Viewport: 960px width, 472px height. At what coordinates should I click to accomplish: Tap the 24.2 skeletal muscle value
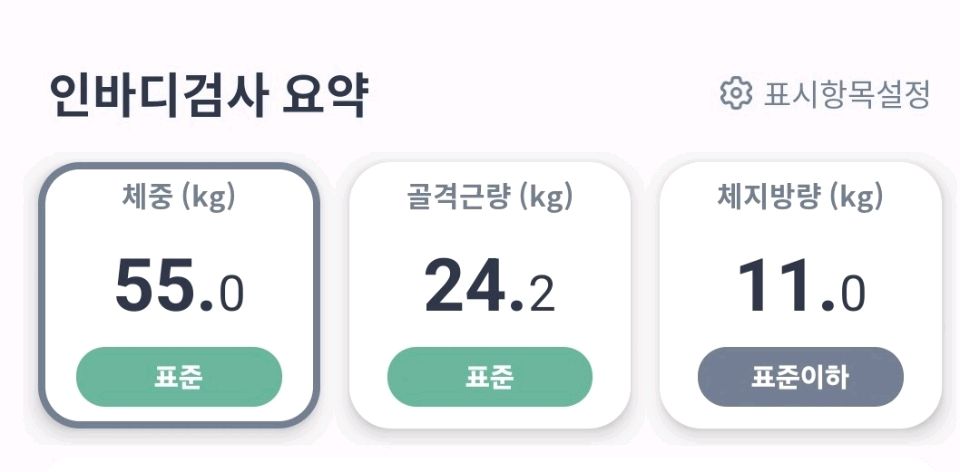pyautogui.click(x=490, y=287)
